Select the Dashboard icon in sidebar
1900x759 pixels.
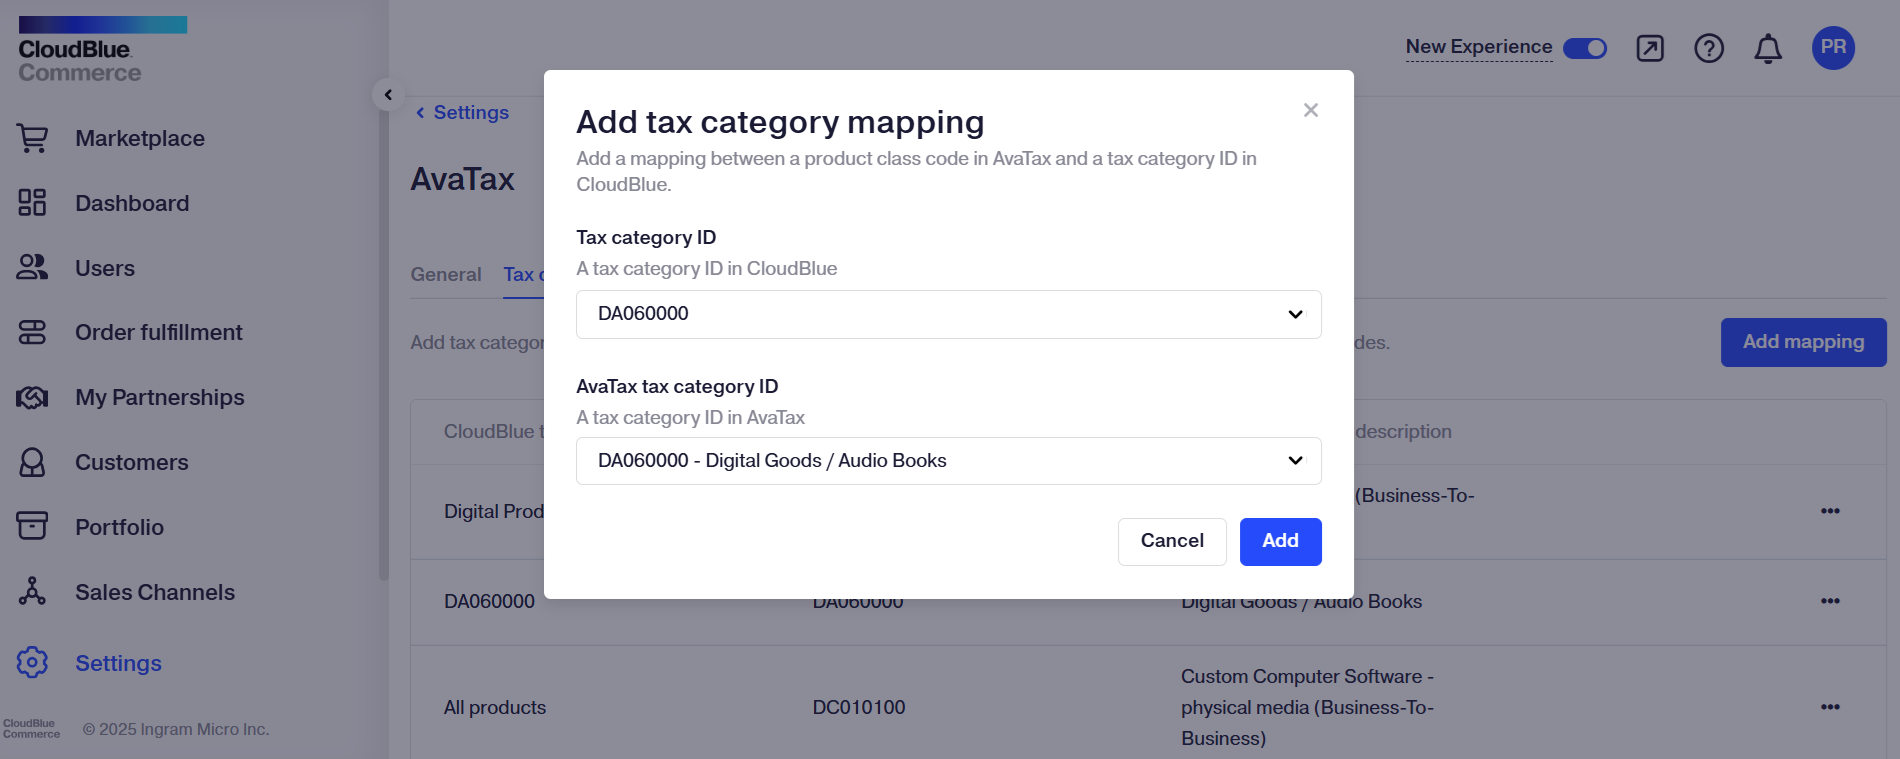33,203
